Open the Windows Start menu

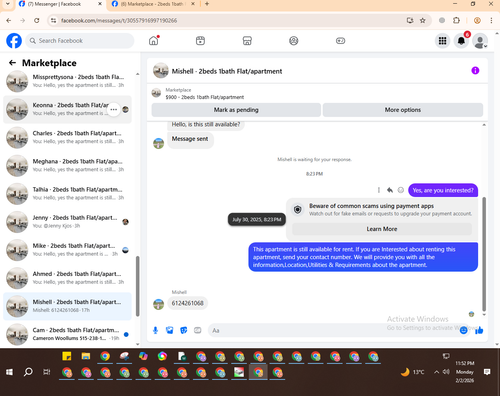(x=9, y=372)
